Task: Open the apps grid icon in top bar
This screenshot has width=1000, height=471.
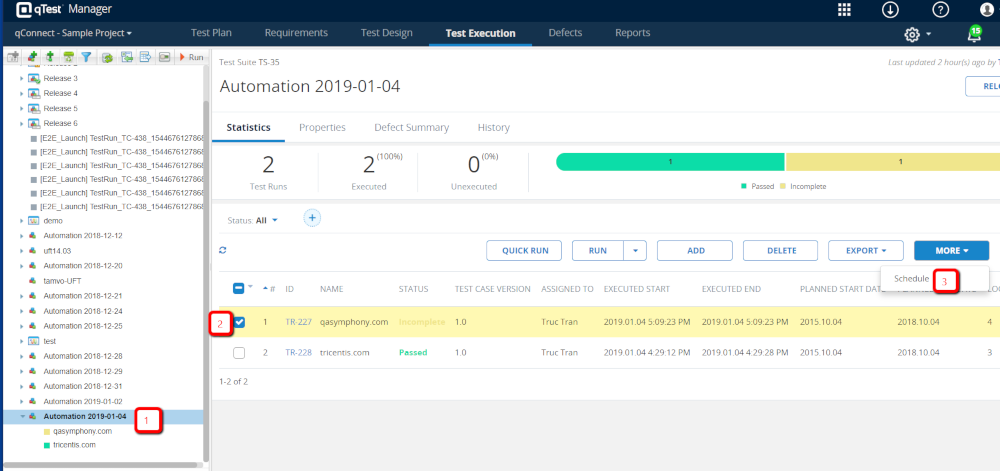Action: tap(844, 10)
